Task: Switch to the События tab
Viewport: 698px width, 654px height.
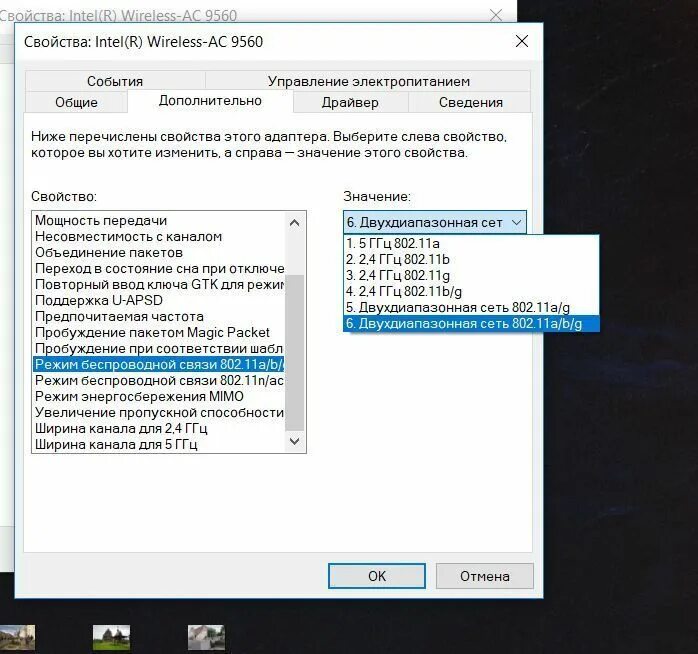Action: [x=115, y=81]
